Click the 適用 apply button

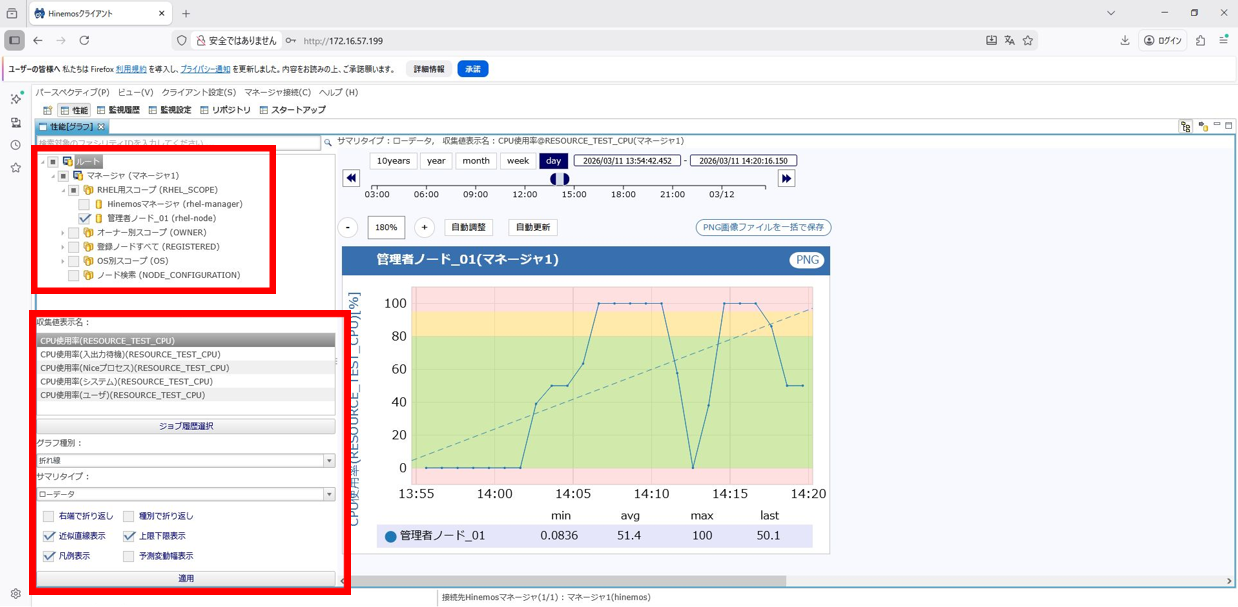[186, 578]
